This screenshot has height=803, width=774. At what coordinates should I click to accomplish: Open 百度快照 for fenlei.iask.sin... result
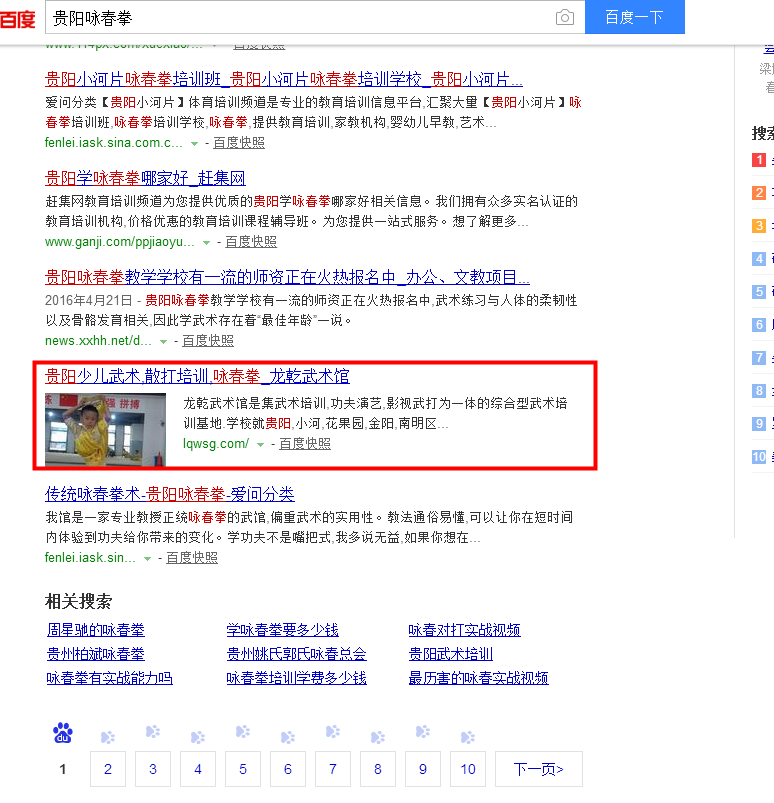[192, 558]
